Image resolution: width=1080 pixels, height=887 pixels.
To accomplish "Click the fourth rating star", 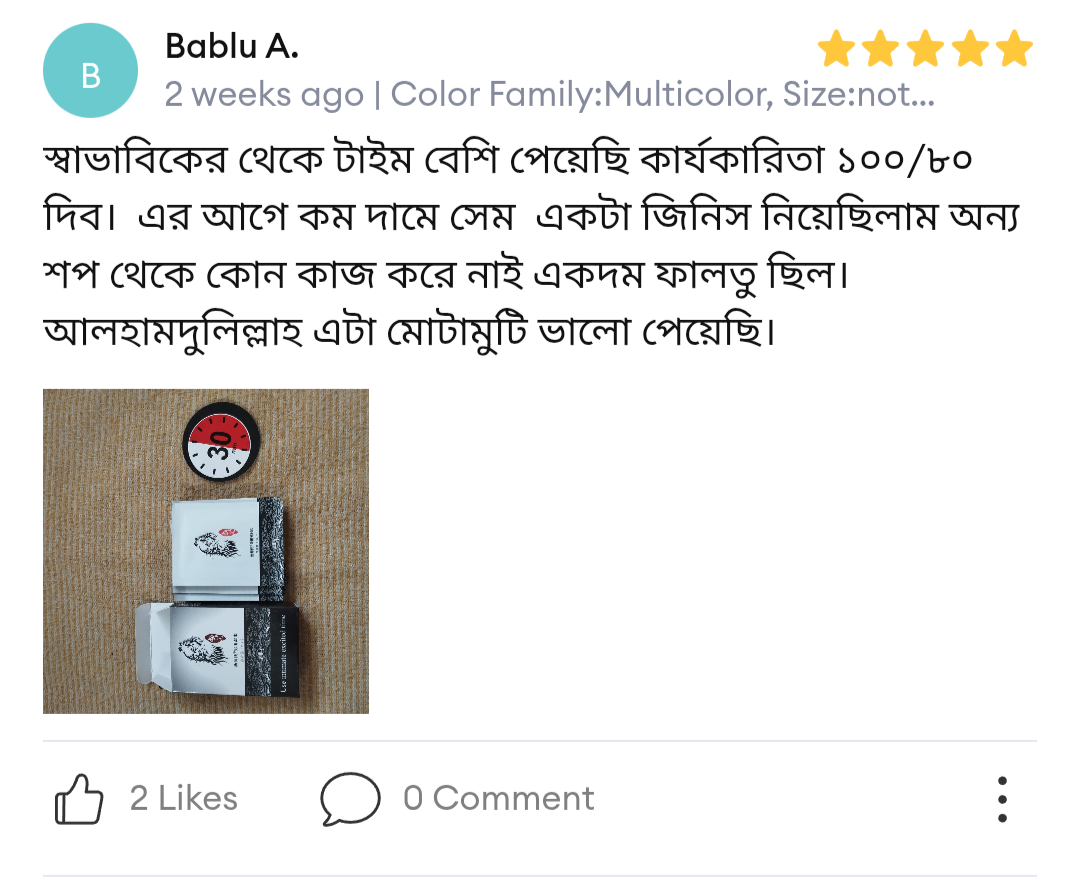I will (970, 48).
